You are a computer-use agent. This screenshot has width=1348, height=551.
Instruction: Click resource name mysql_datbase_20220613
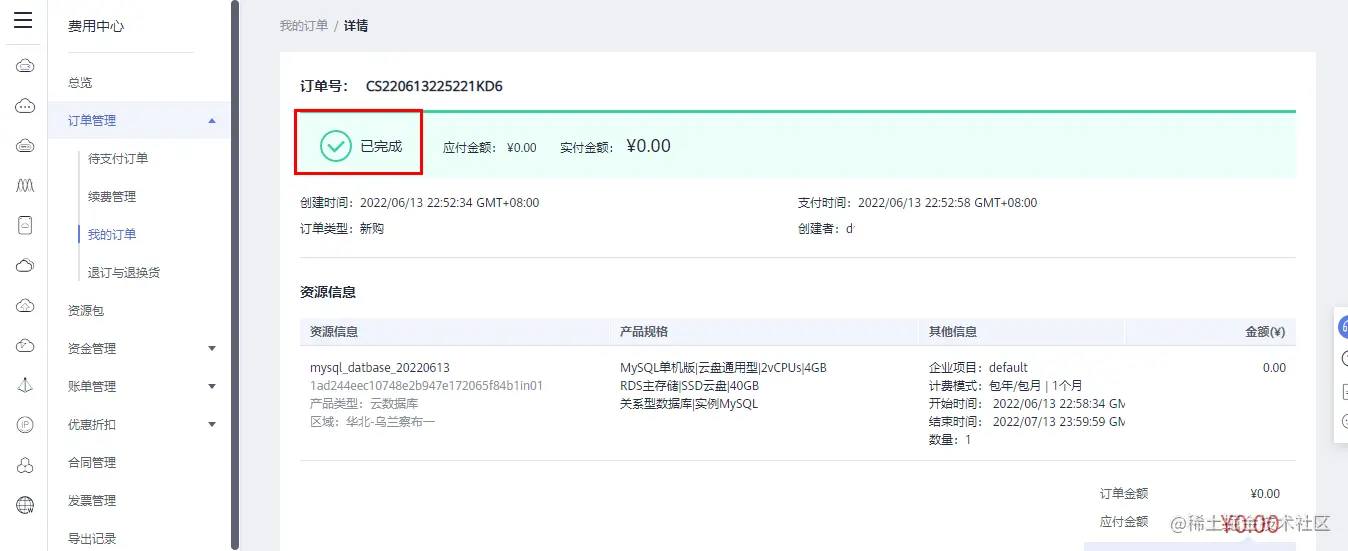[x=380, y=368]
